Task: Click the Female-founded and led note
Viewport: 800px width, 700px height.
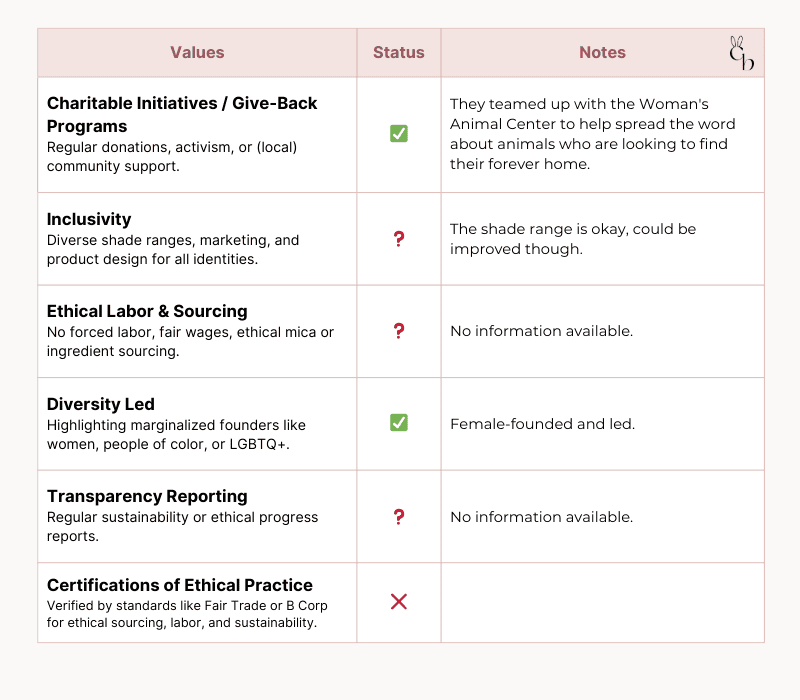Action: click(542, 424)
